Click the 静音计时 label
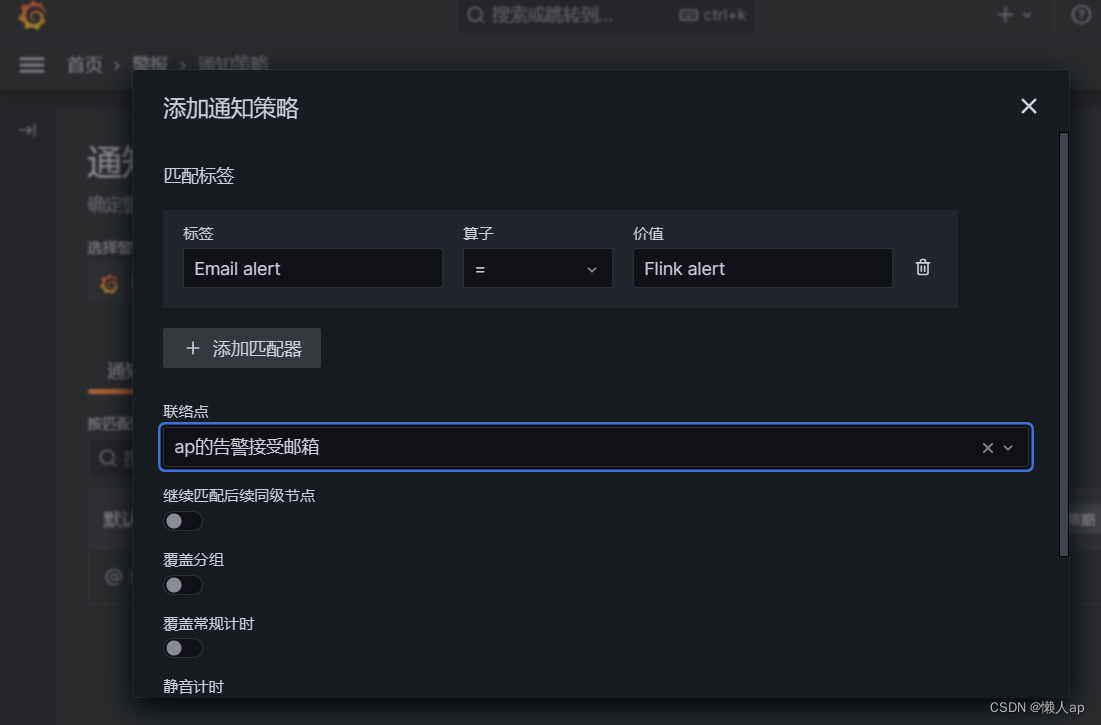This screenshot has width=1101, height=725. (193, 686)
